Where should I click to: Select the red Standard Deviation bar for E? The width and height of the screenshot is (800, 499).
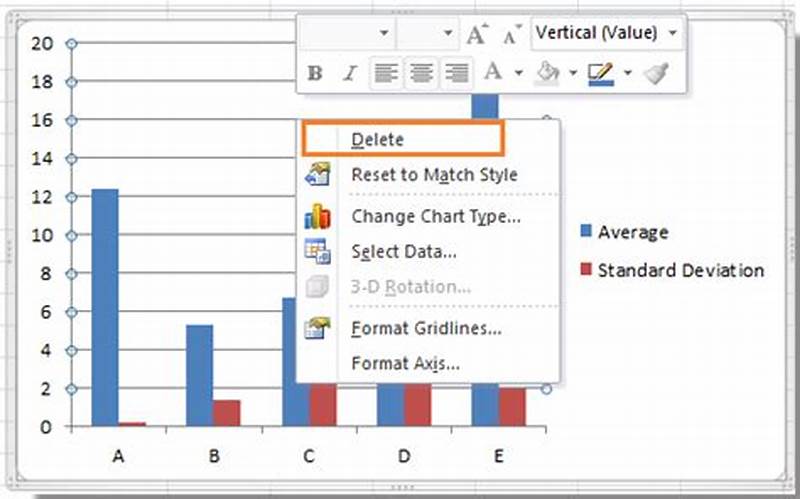pyautogui.click(x=512, y=407)
